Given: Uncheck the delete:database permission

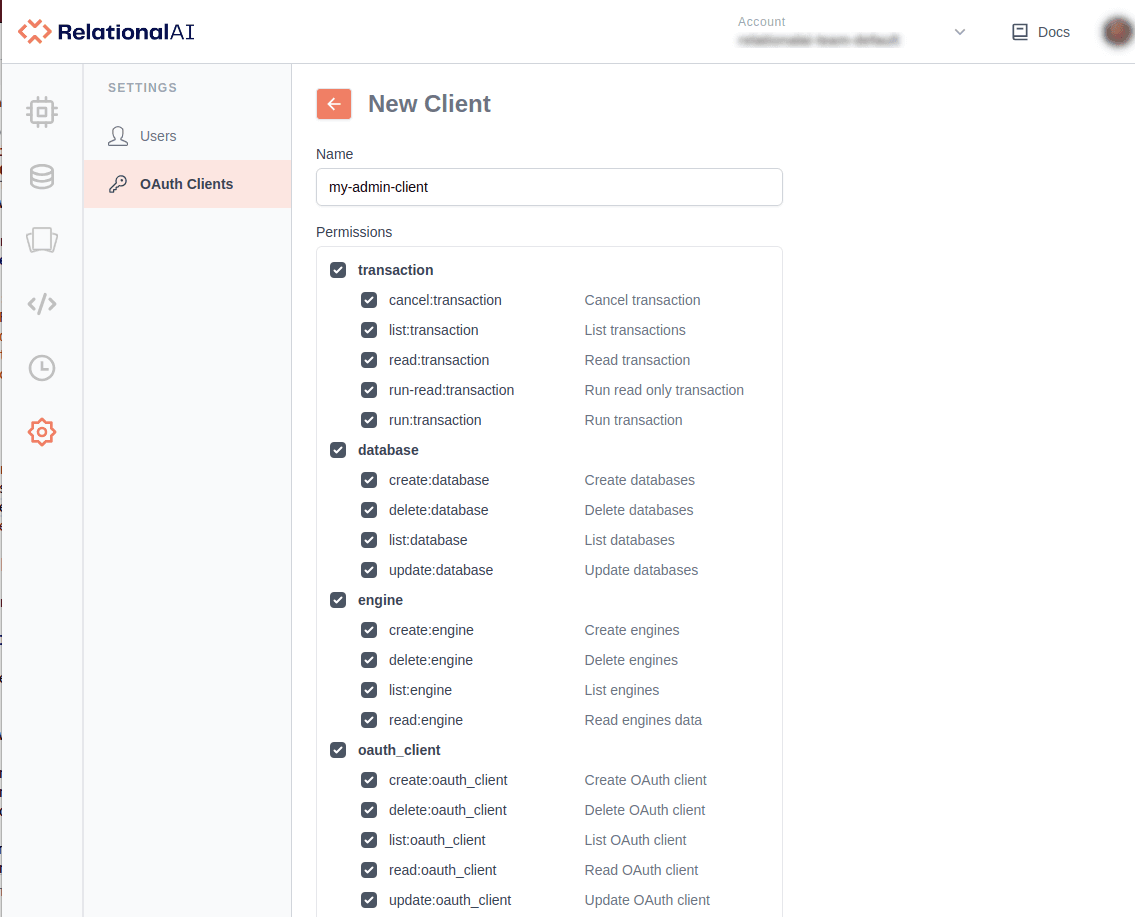Looking at the screenshot, I should (369, 510).
